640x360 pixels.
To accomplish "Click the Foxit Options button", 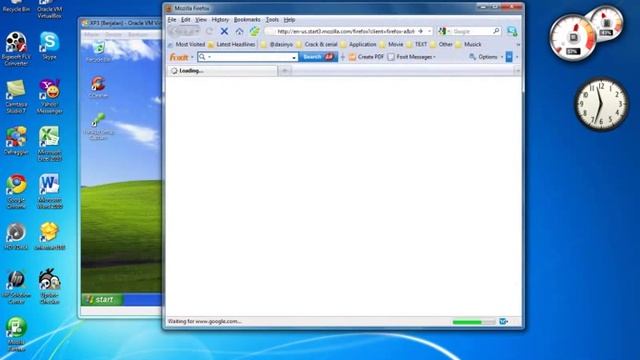I will (483, 57).
